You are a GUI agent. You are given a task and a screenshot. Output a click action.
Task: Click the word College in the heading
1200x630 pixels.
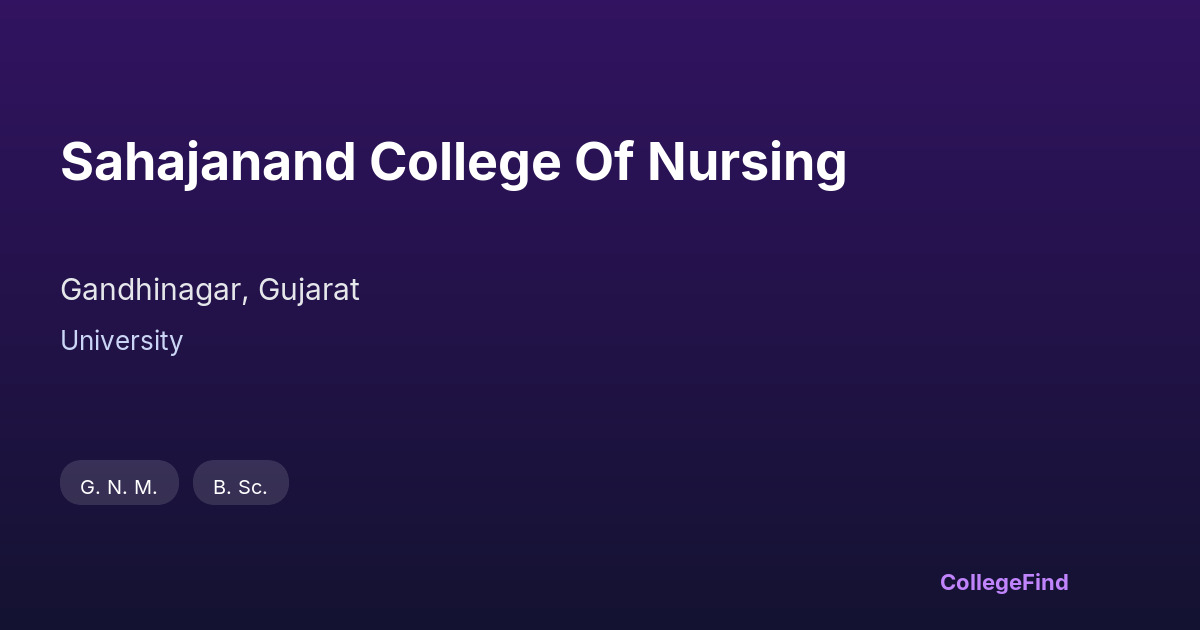click(x=464, y=162)
